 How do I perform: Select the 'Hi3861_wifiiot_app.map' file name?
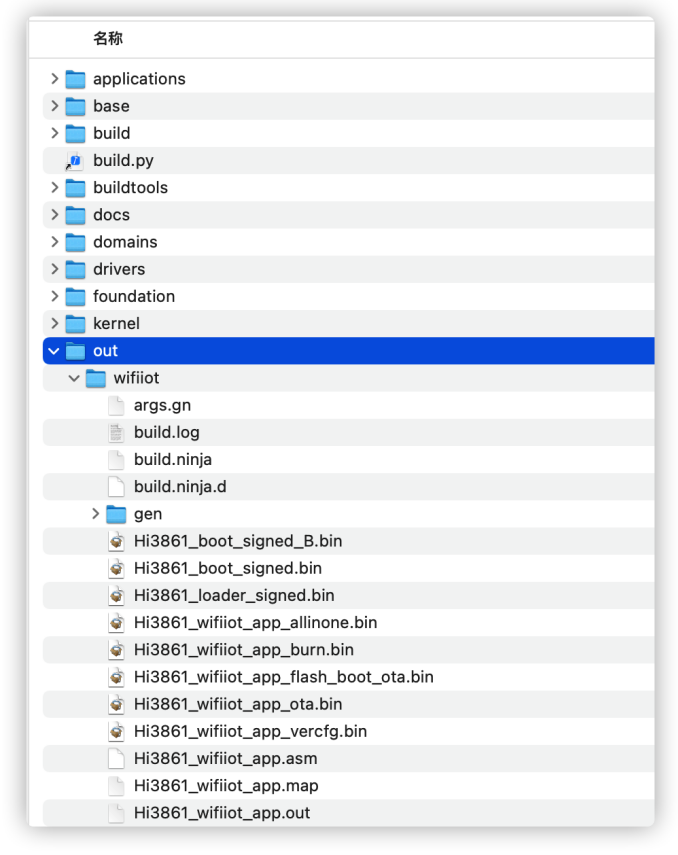pyautogui.click(x=226, y=786)
